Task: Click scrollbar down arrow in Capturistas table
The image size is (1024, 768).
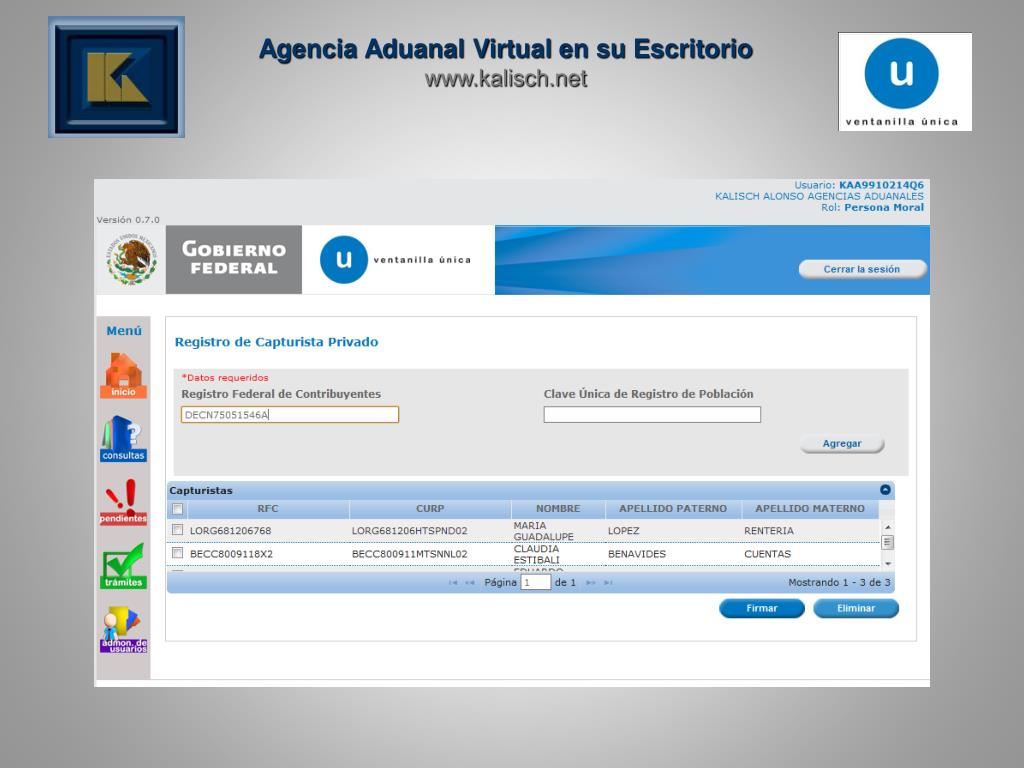Action: pyautogui.click(x=888, y=563)
